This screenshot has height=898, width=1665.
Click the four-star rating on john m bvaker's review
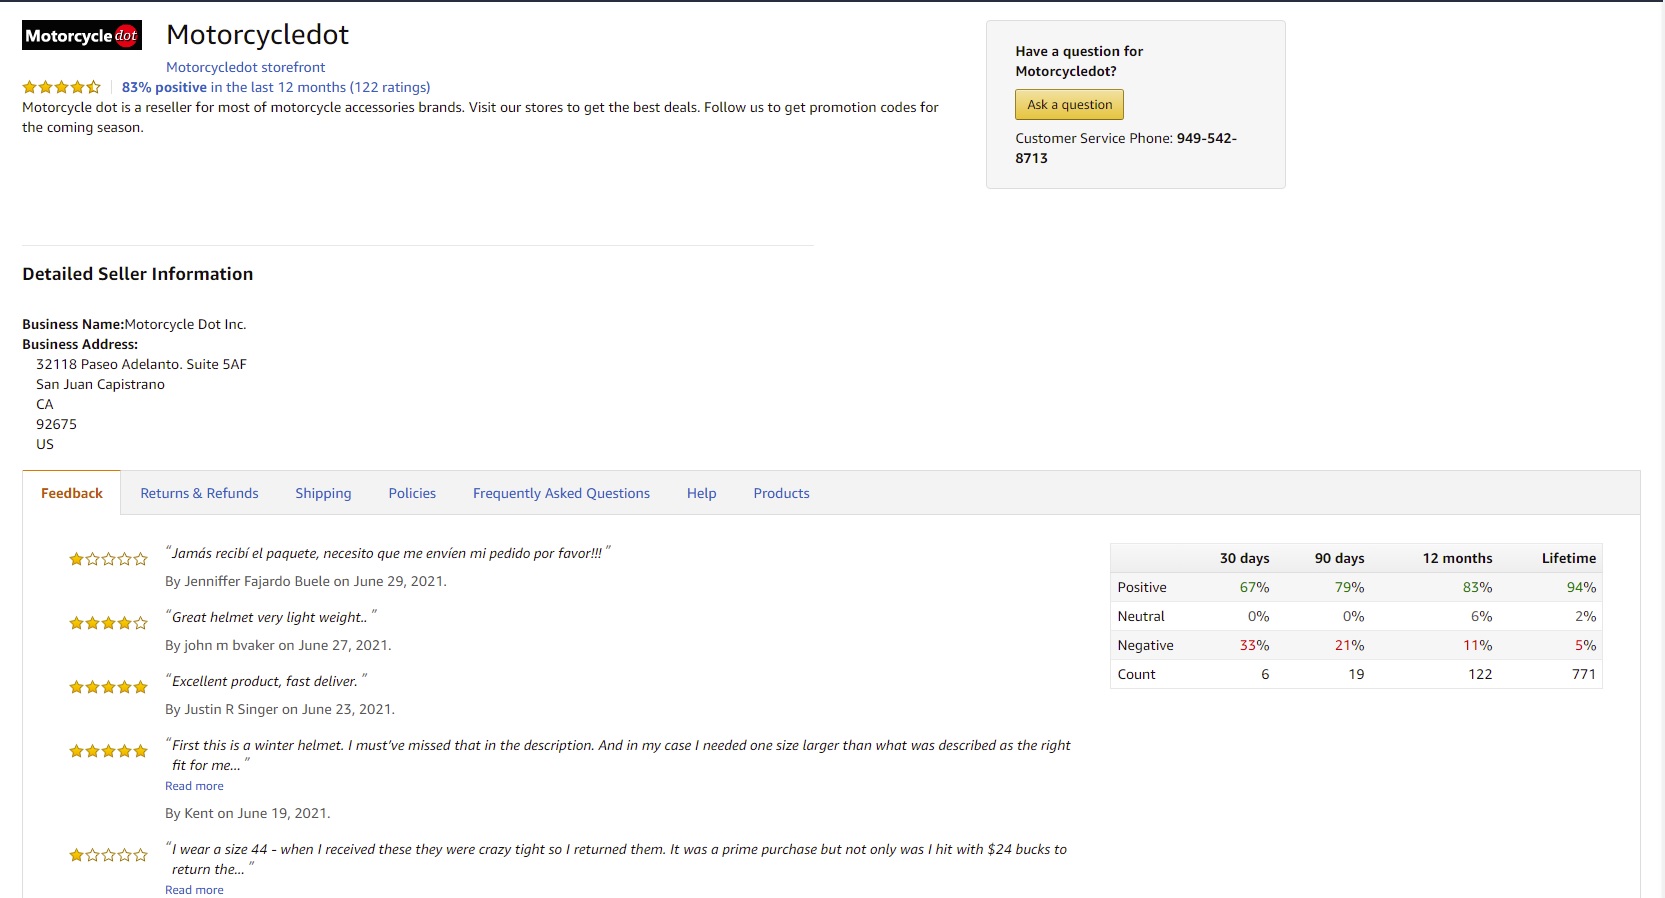click(x=108, y=623)
